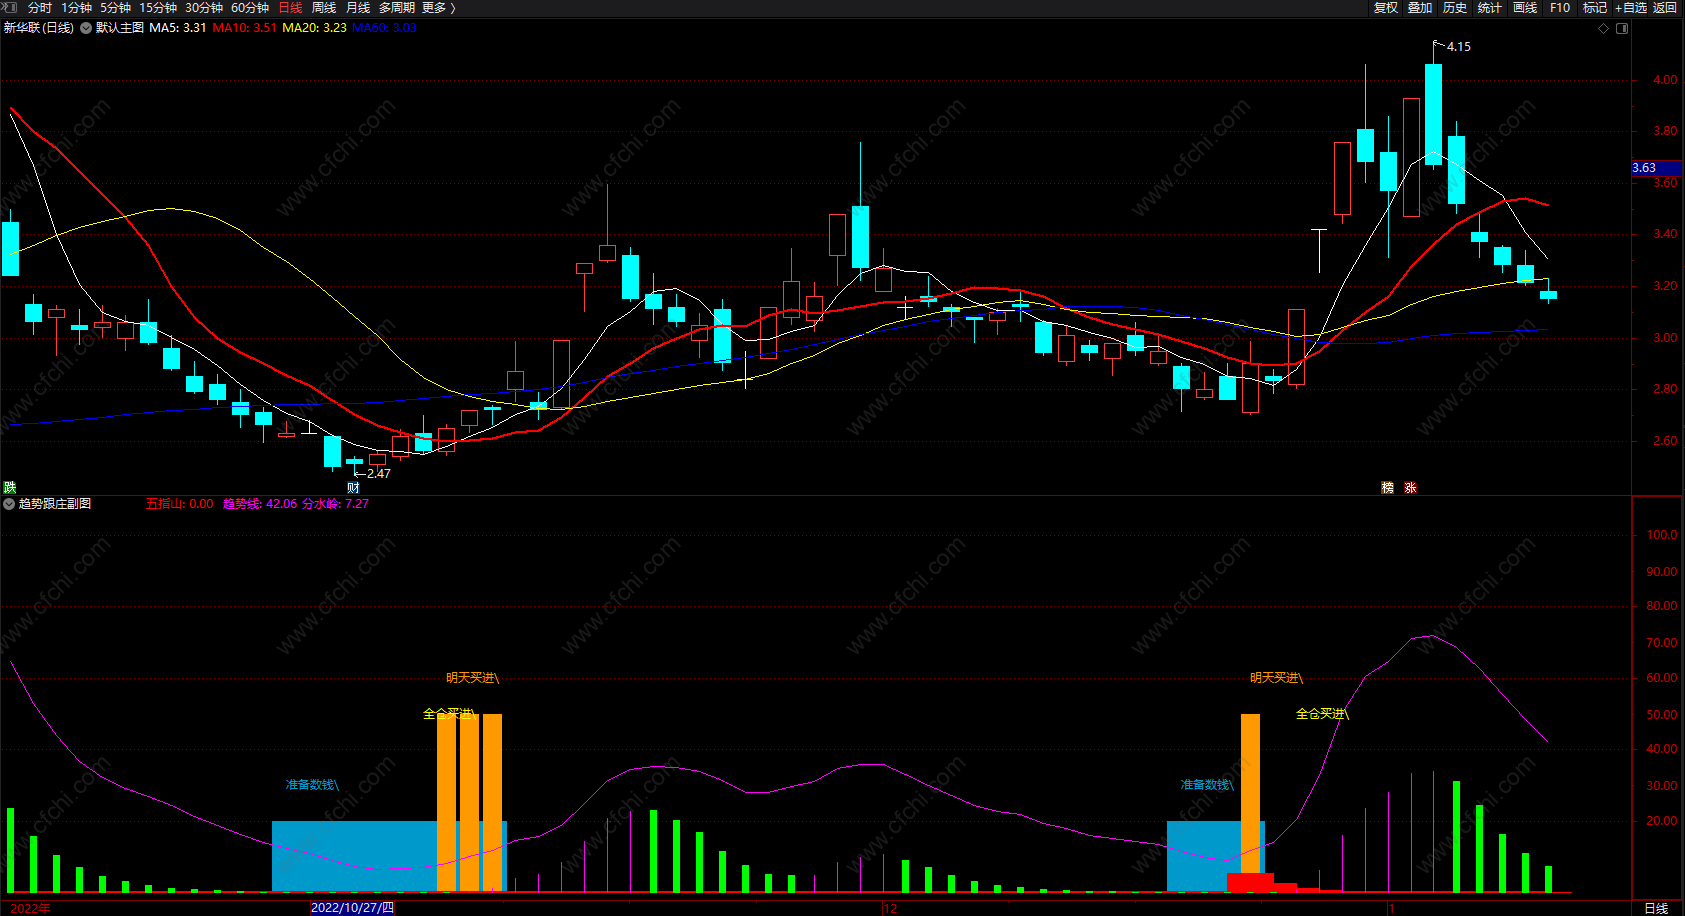
Task: Open the 历史 history view
Action: (1455, 8)
